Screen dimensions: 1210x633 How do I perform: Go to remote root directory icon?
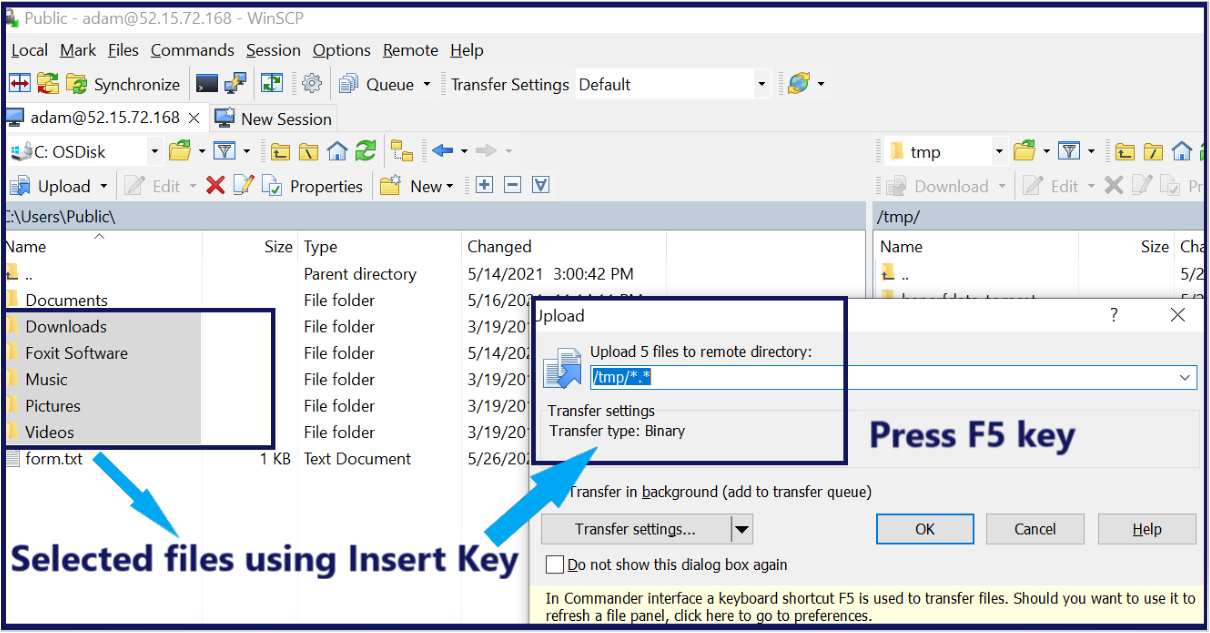1153,152
